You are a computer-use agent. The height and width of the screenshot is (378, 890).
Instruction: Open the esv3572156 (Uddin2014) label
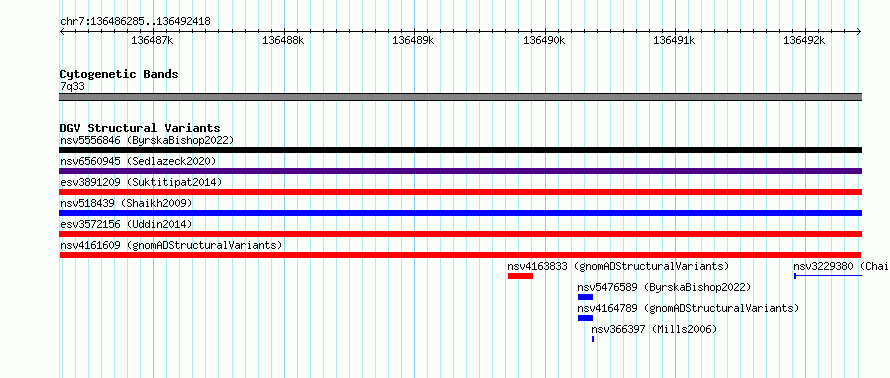point(126,224)
